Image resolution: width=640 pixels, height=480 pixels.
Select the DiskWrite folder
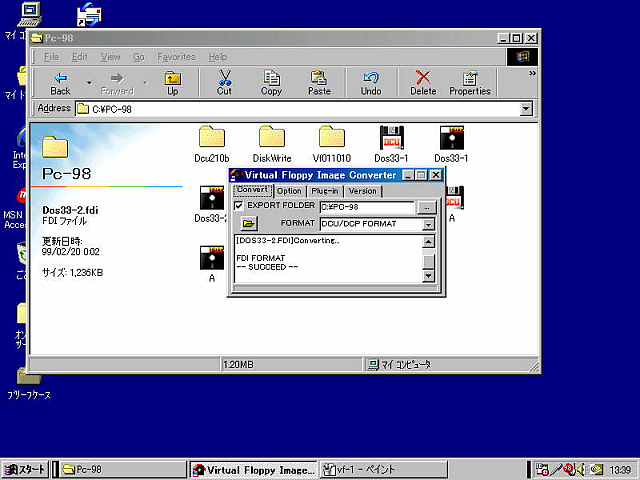coord(272,144)
